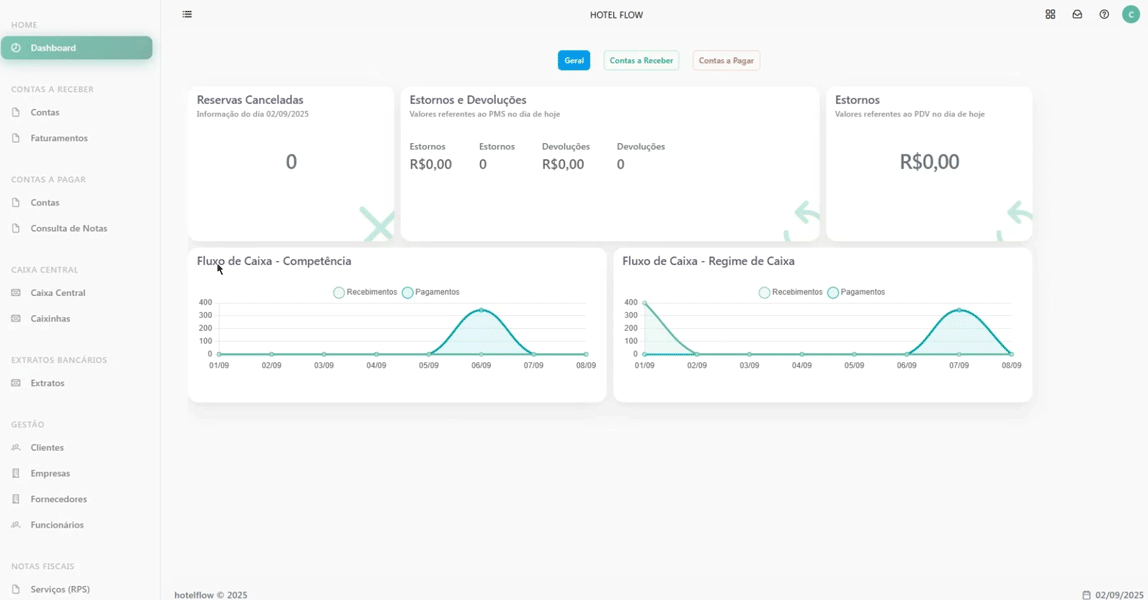This screenshot has height=600, width=1148.
Task: Click the 01/09 point at 400 in Regime de Caixa chart
Action: tap(644, 303)
